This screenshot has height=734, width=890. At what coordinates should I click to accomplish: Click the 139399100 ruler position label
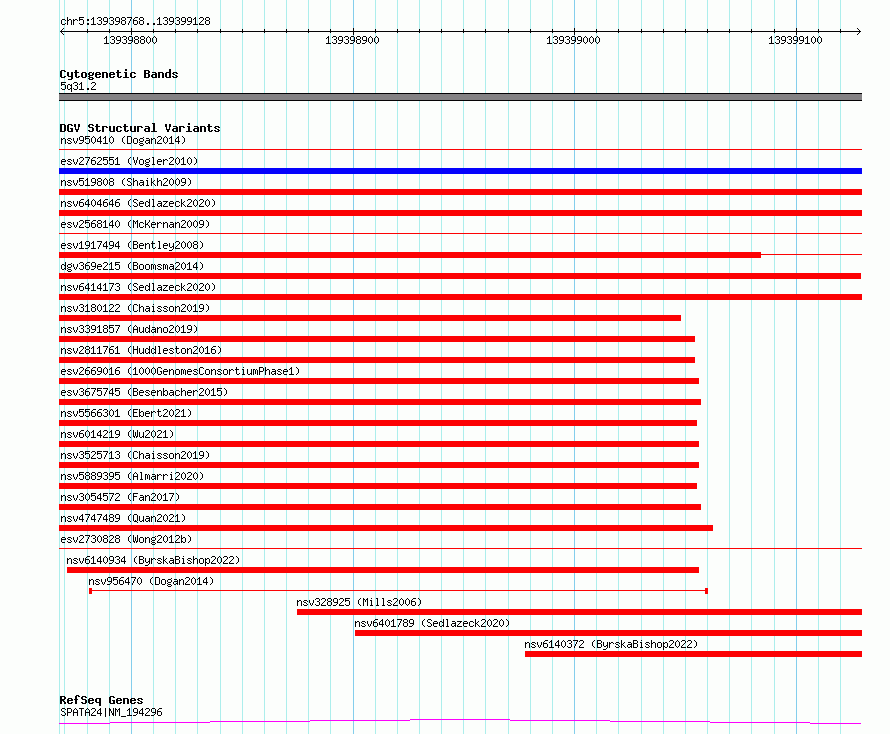pos(795,40)
